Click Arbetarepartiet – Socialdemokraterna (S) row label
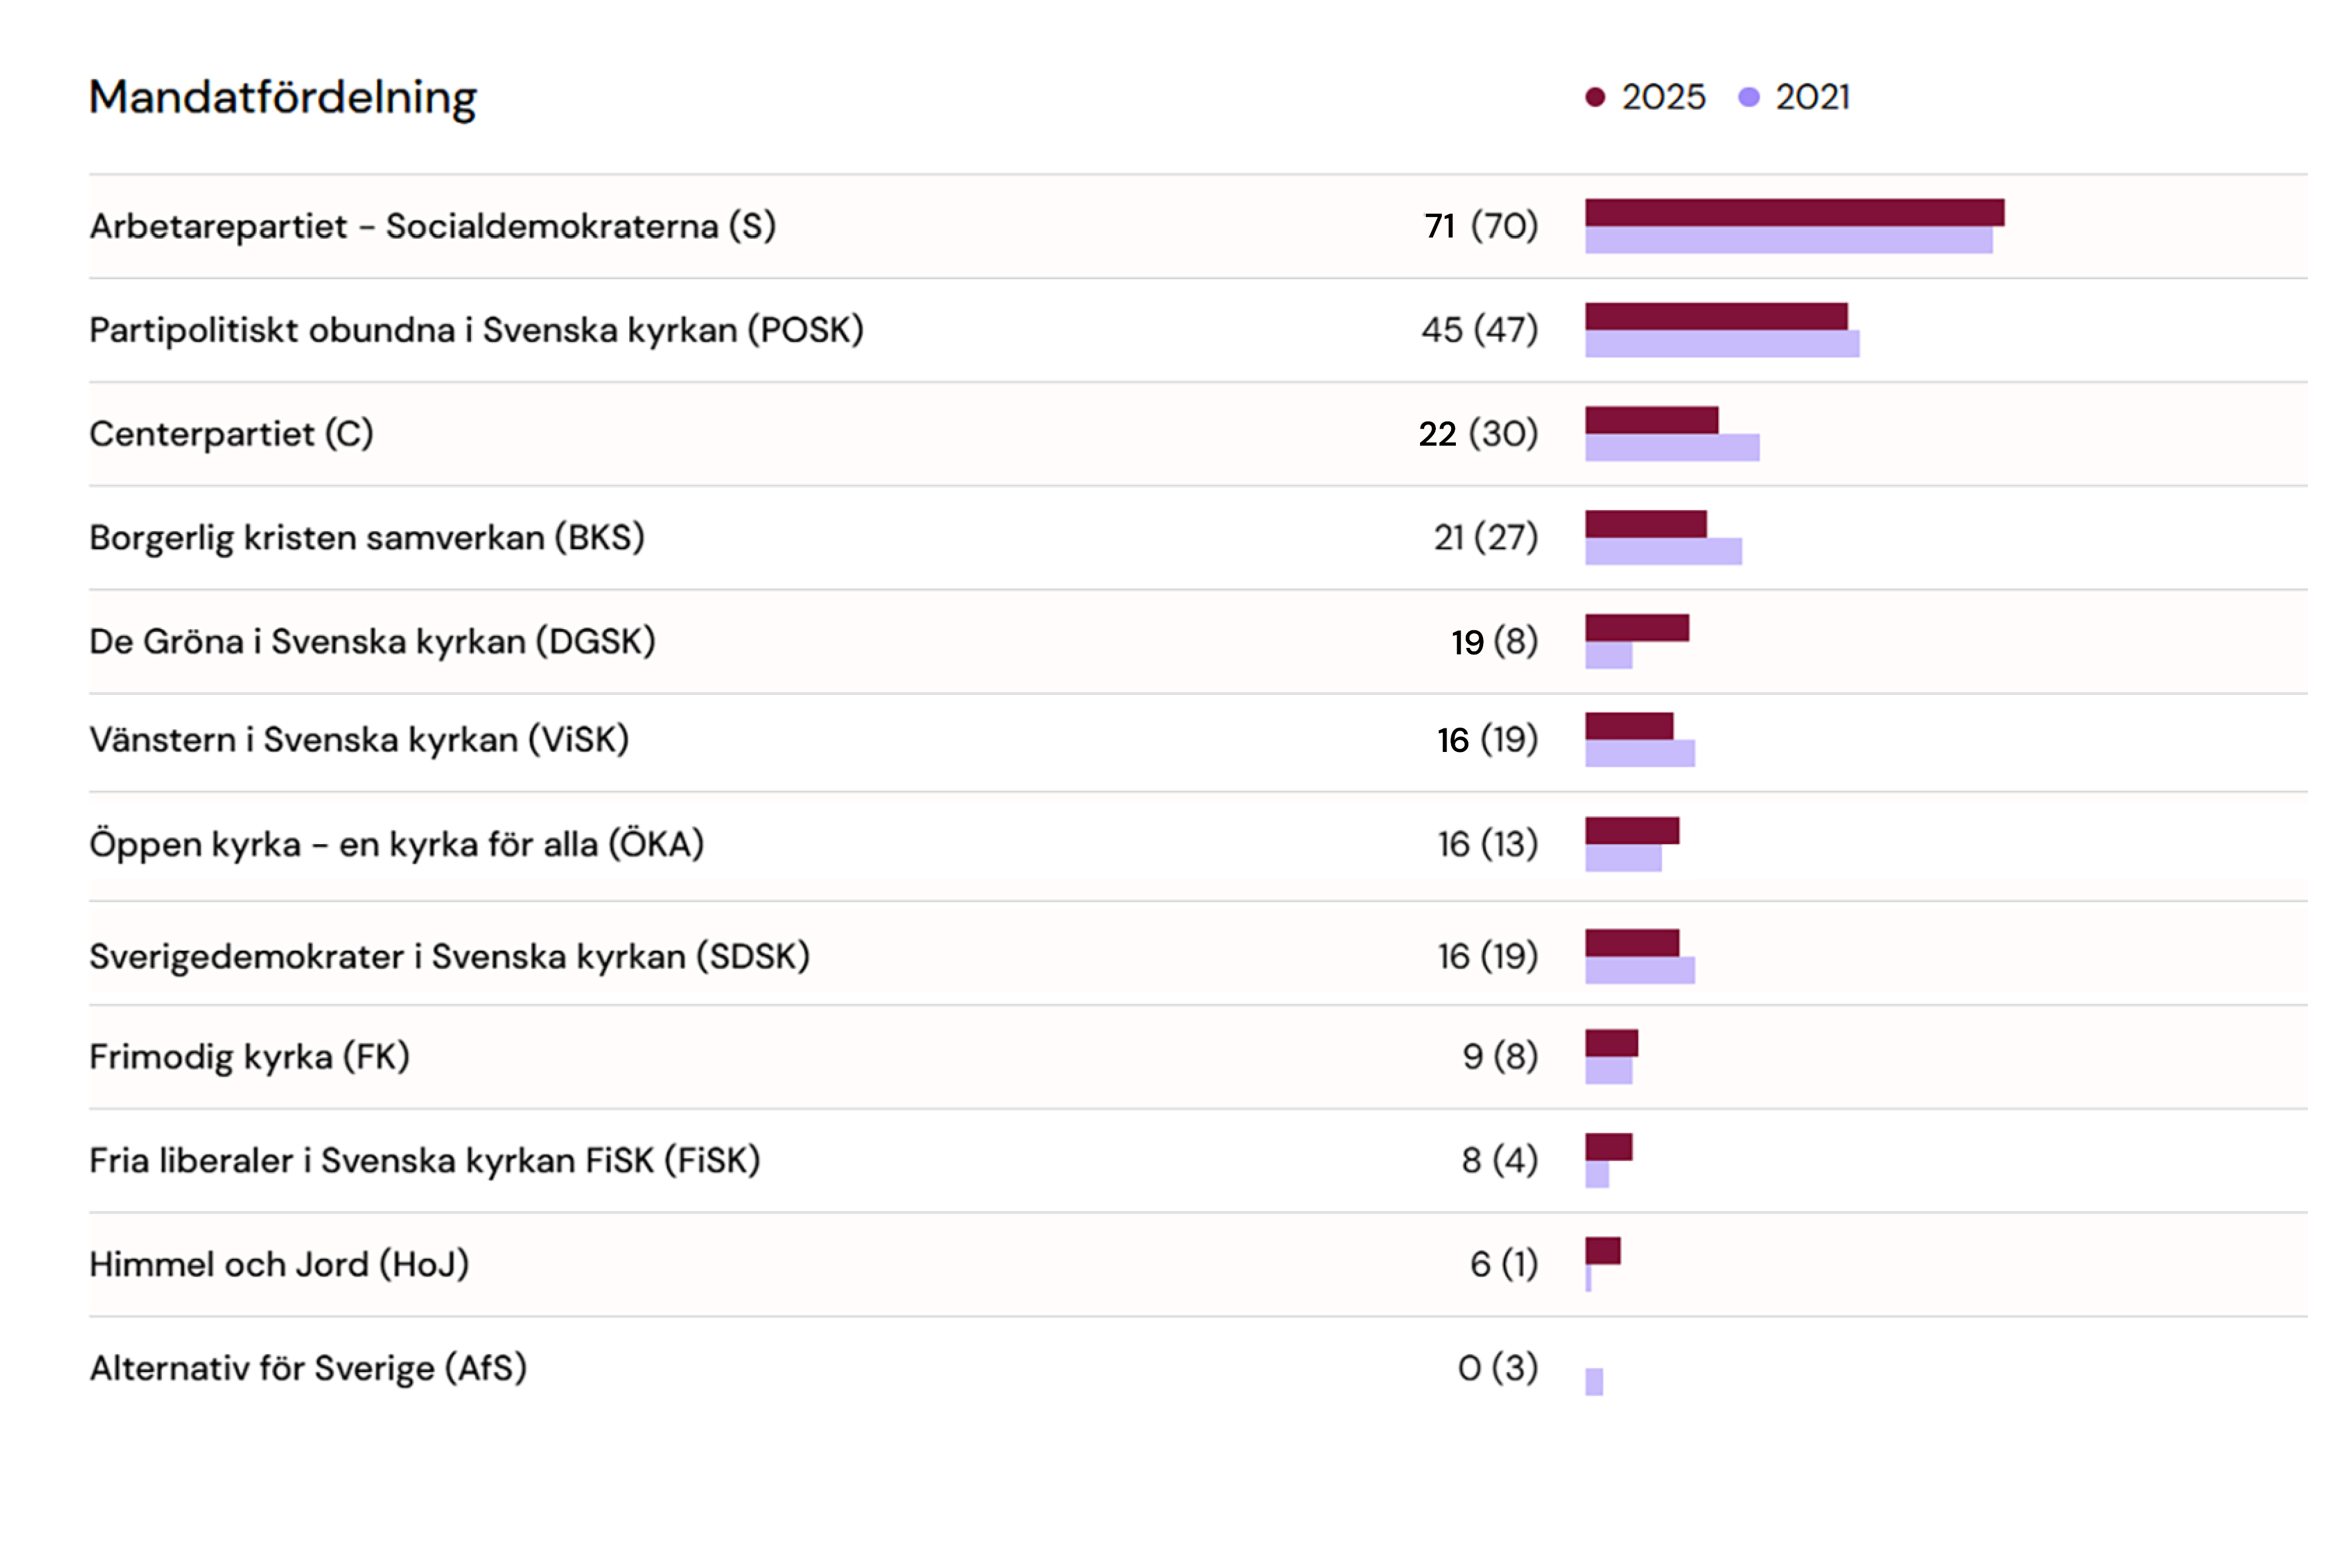This screenshot has width=2352, height=1568. click(x=432, y=226)
